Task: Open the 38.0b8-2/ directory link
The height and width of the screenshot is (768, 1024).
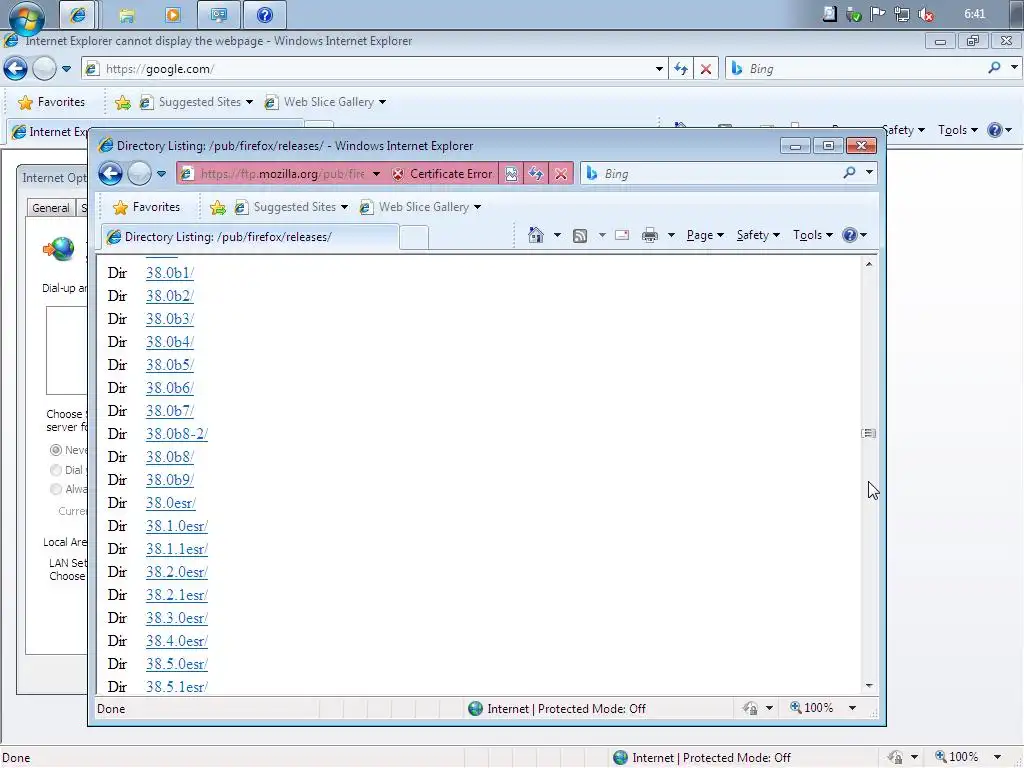Action: (x=176, y=434)
